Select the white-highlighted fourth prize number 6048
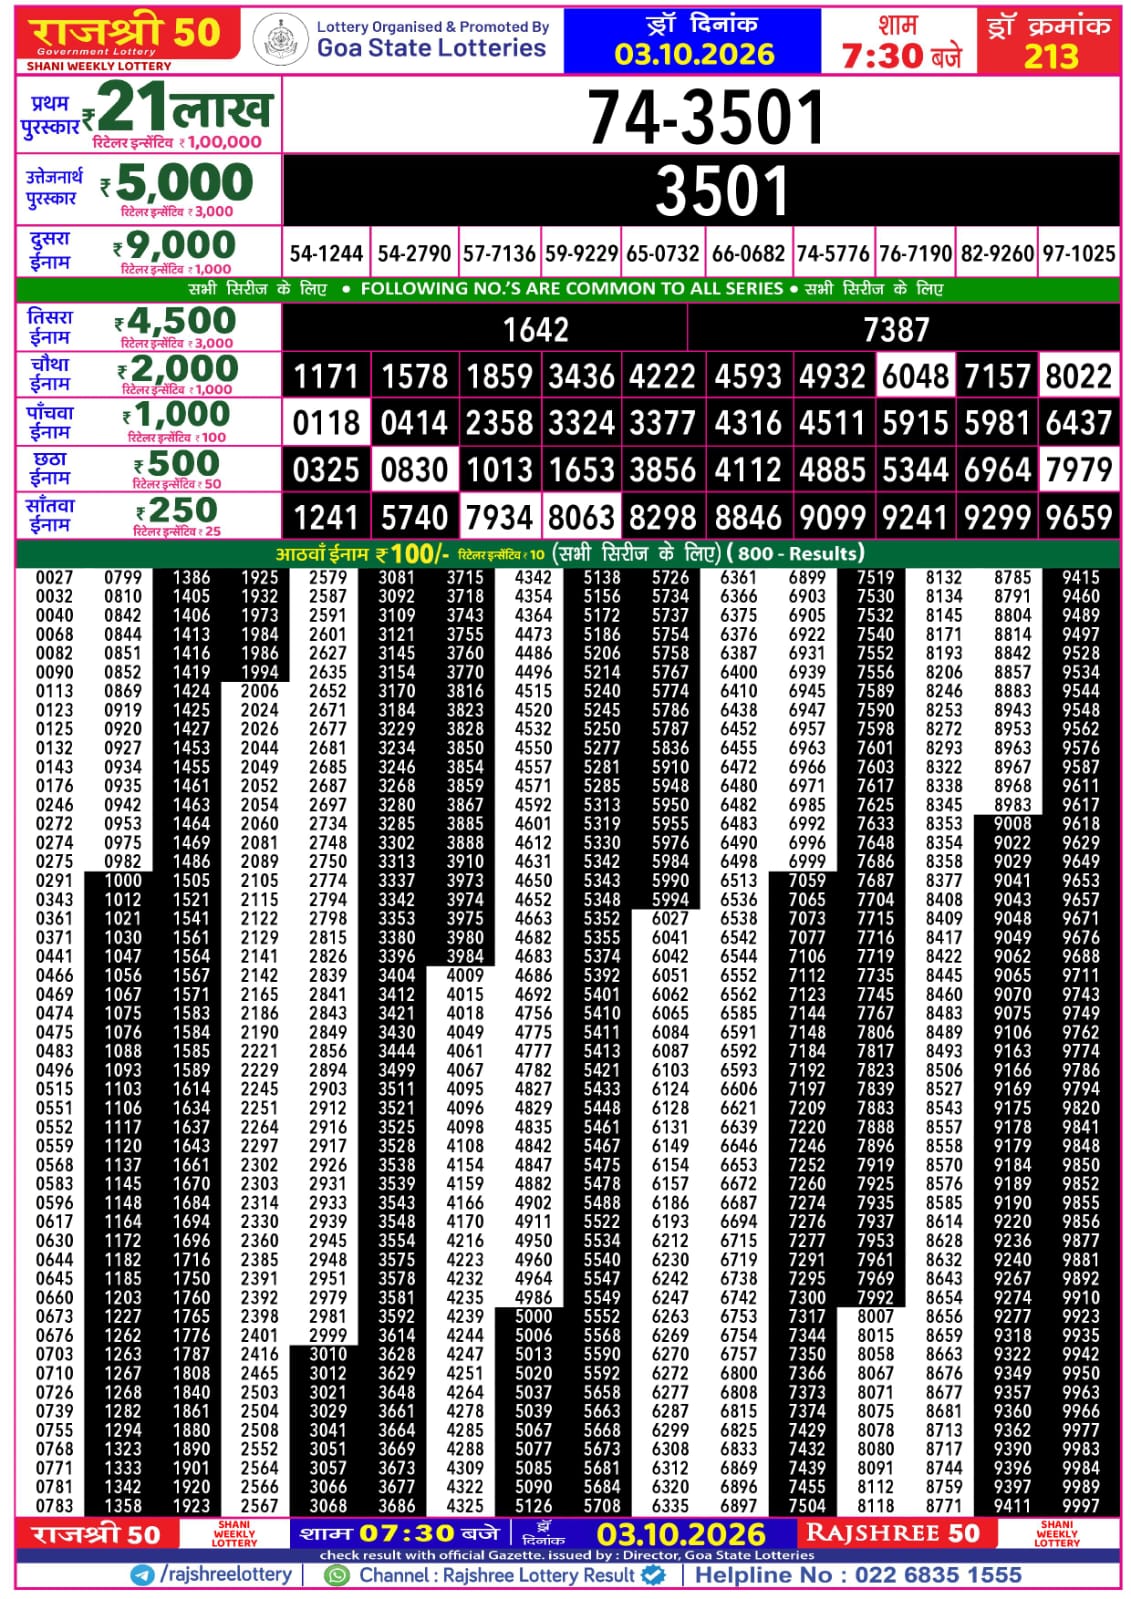The image size is (1131, 1599). 915,376
